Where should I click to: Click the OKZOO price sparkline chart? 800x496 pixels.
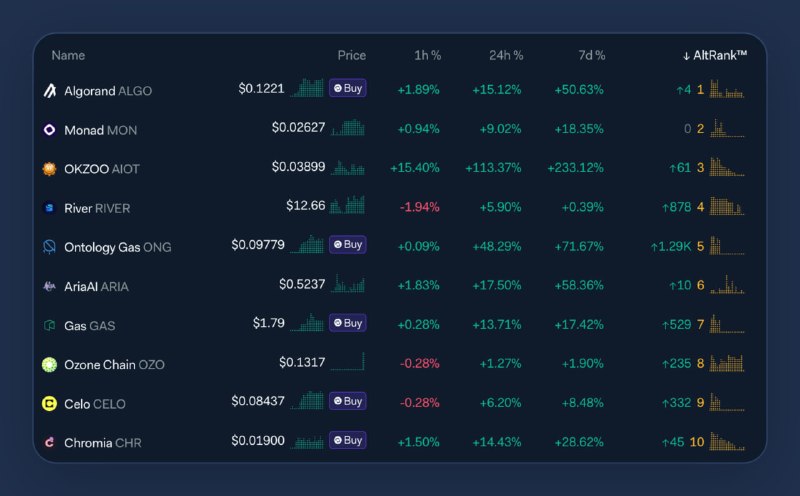(348, 167)
